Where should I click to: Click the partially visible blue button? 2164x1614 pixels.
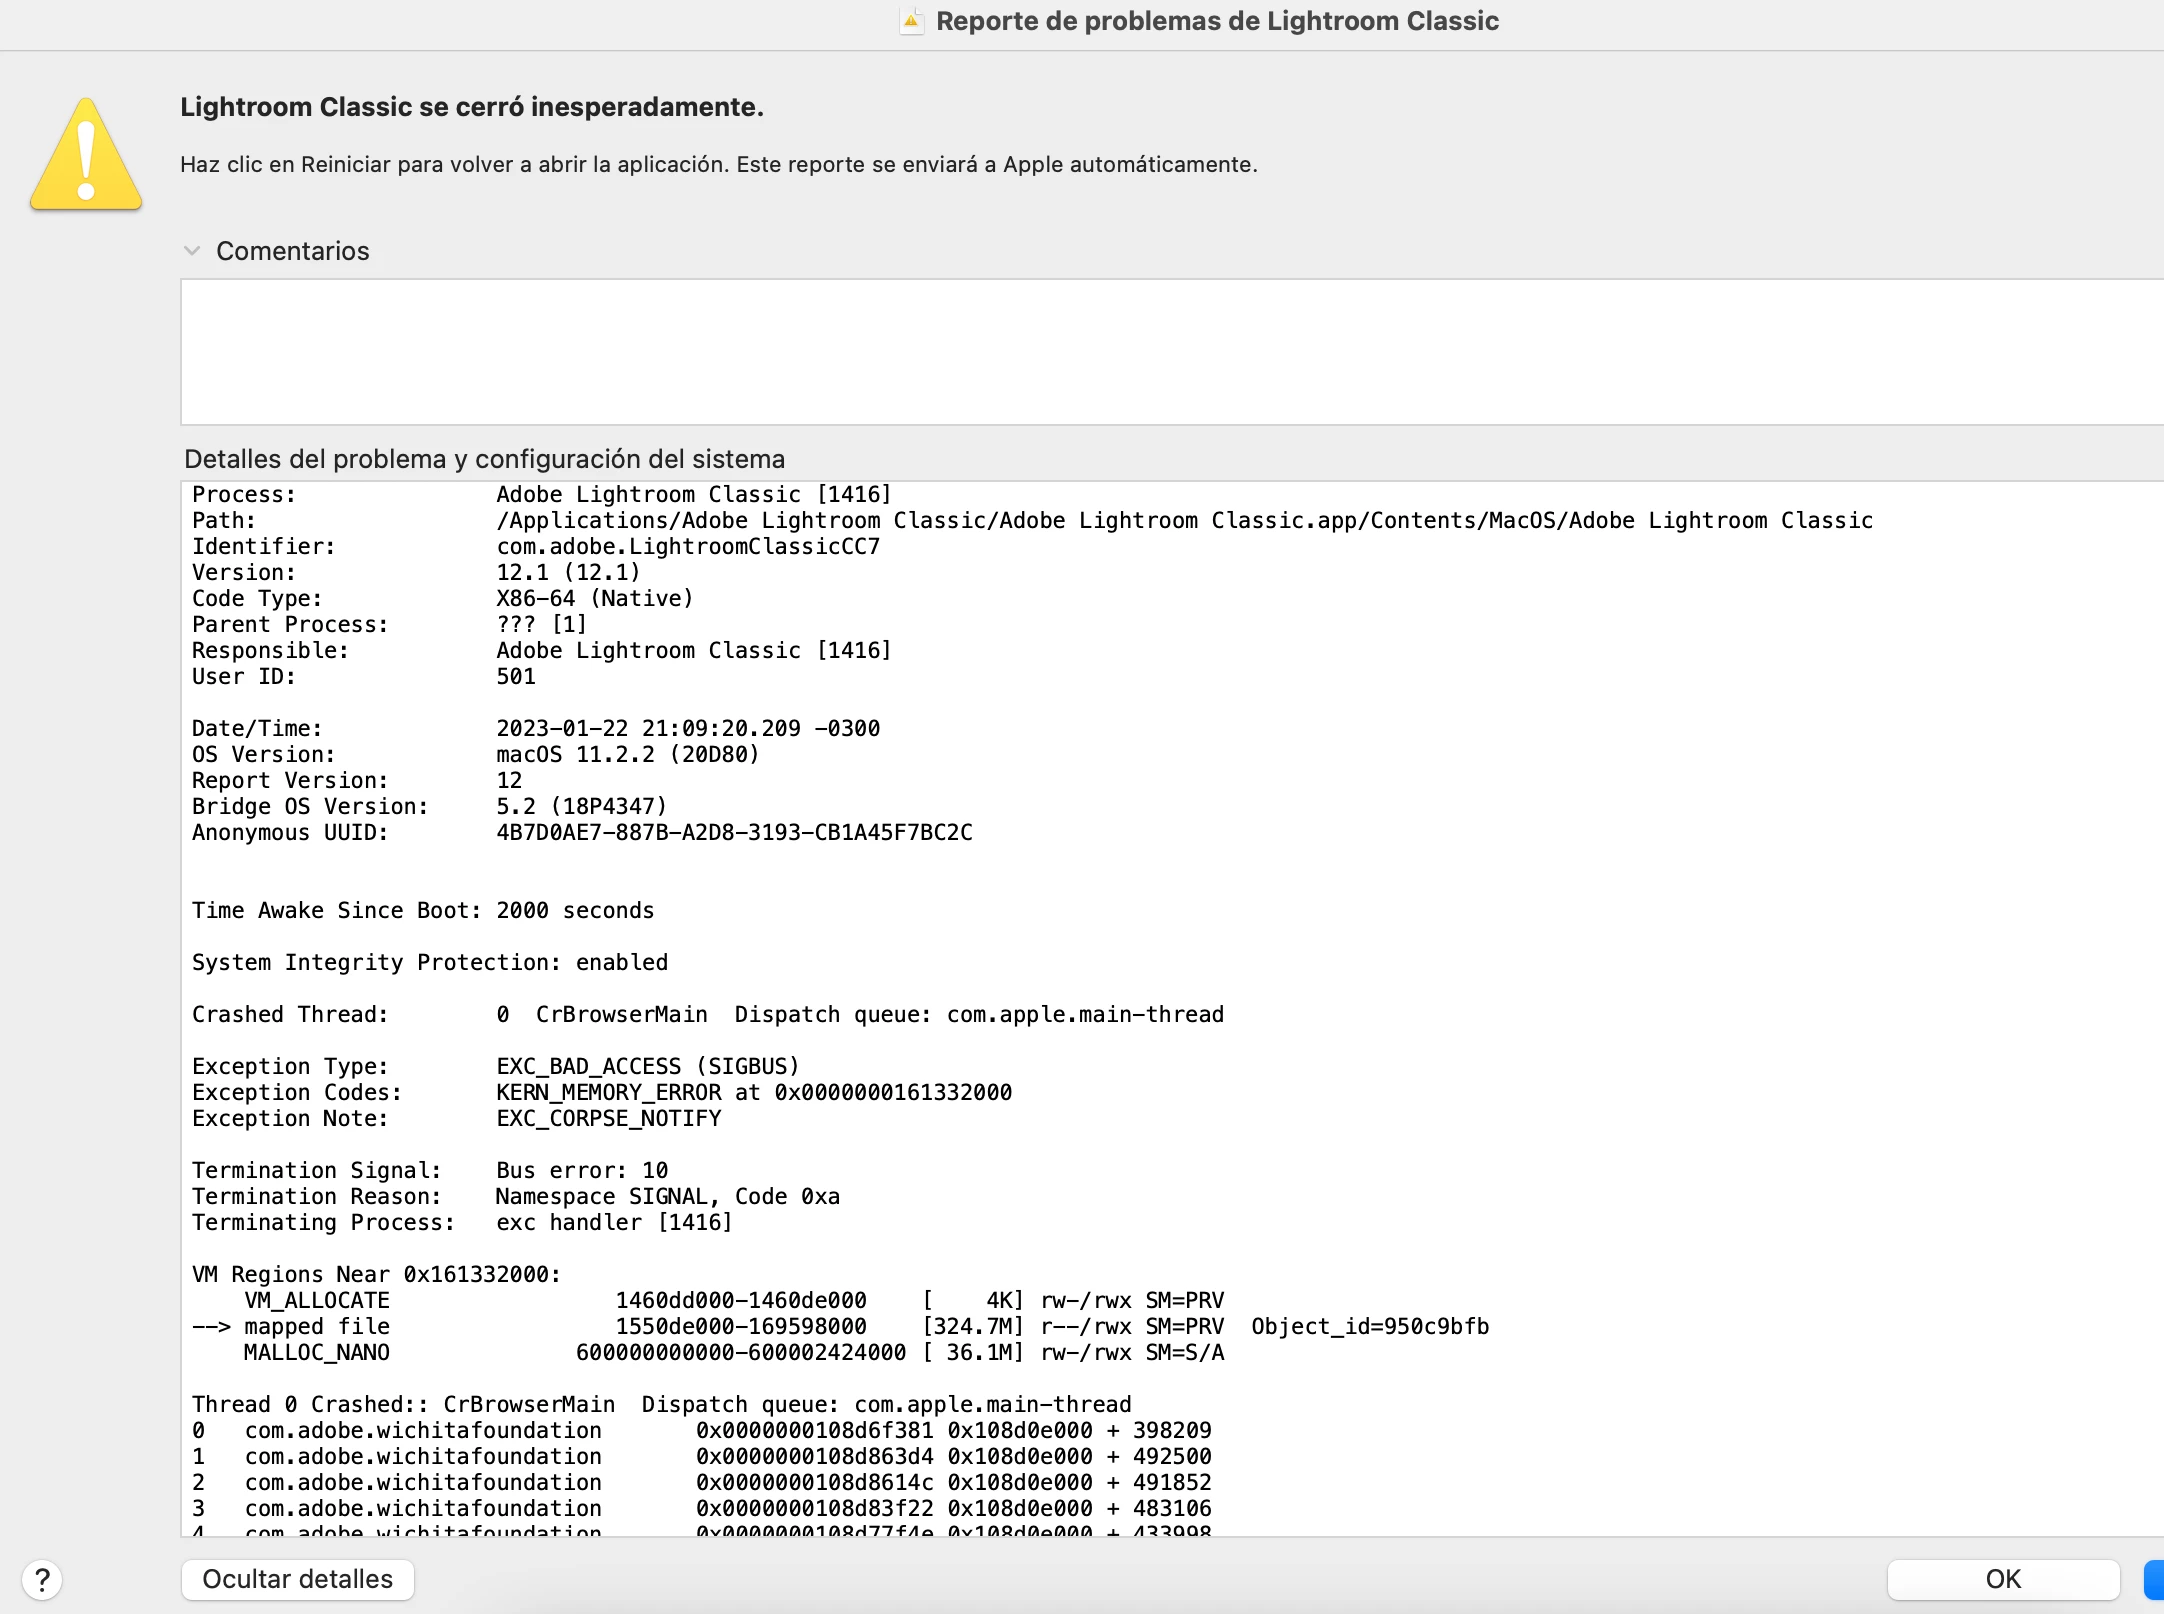pos(2154,1580)
